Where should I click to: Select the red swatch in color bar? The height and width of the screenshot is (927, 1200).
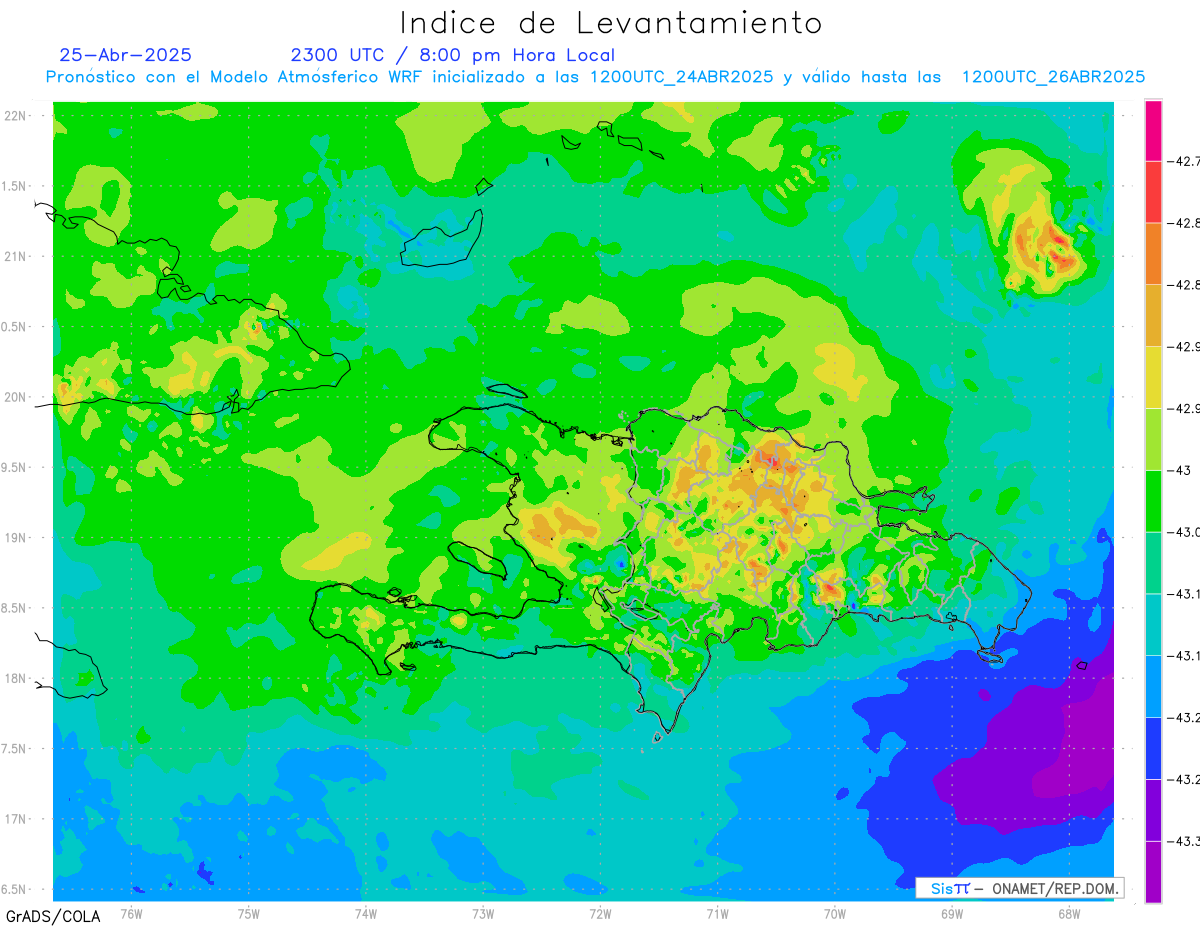1153,191
